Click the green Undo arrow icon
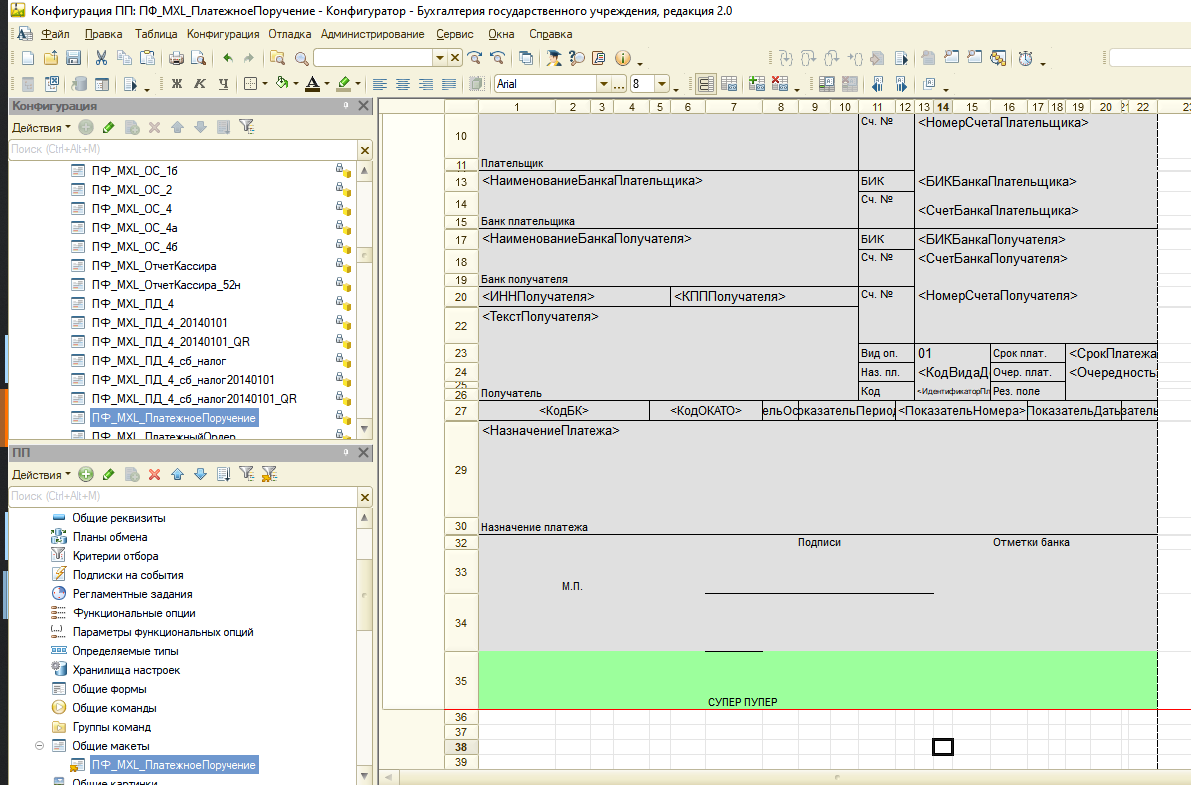The height and width of the screenshot is (785, 1191). coord(228,59)
